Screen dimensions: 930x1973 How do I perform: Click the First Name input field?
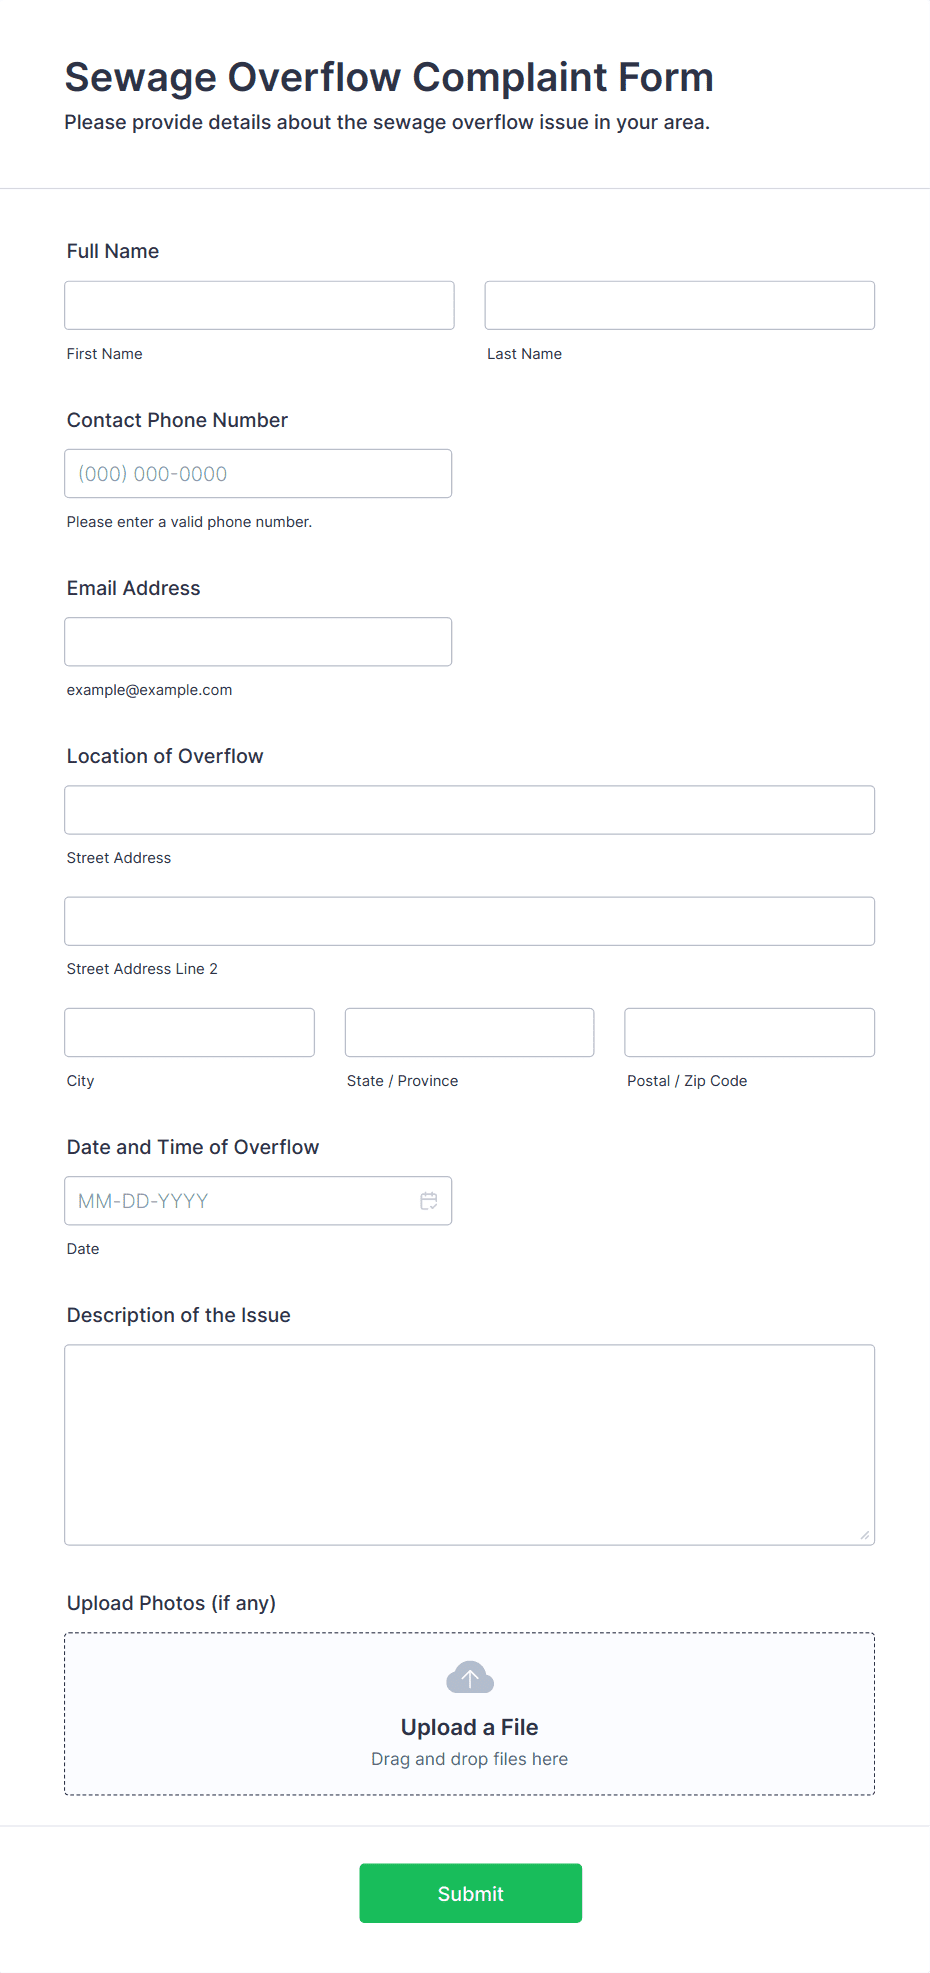point(259,305)
